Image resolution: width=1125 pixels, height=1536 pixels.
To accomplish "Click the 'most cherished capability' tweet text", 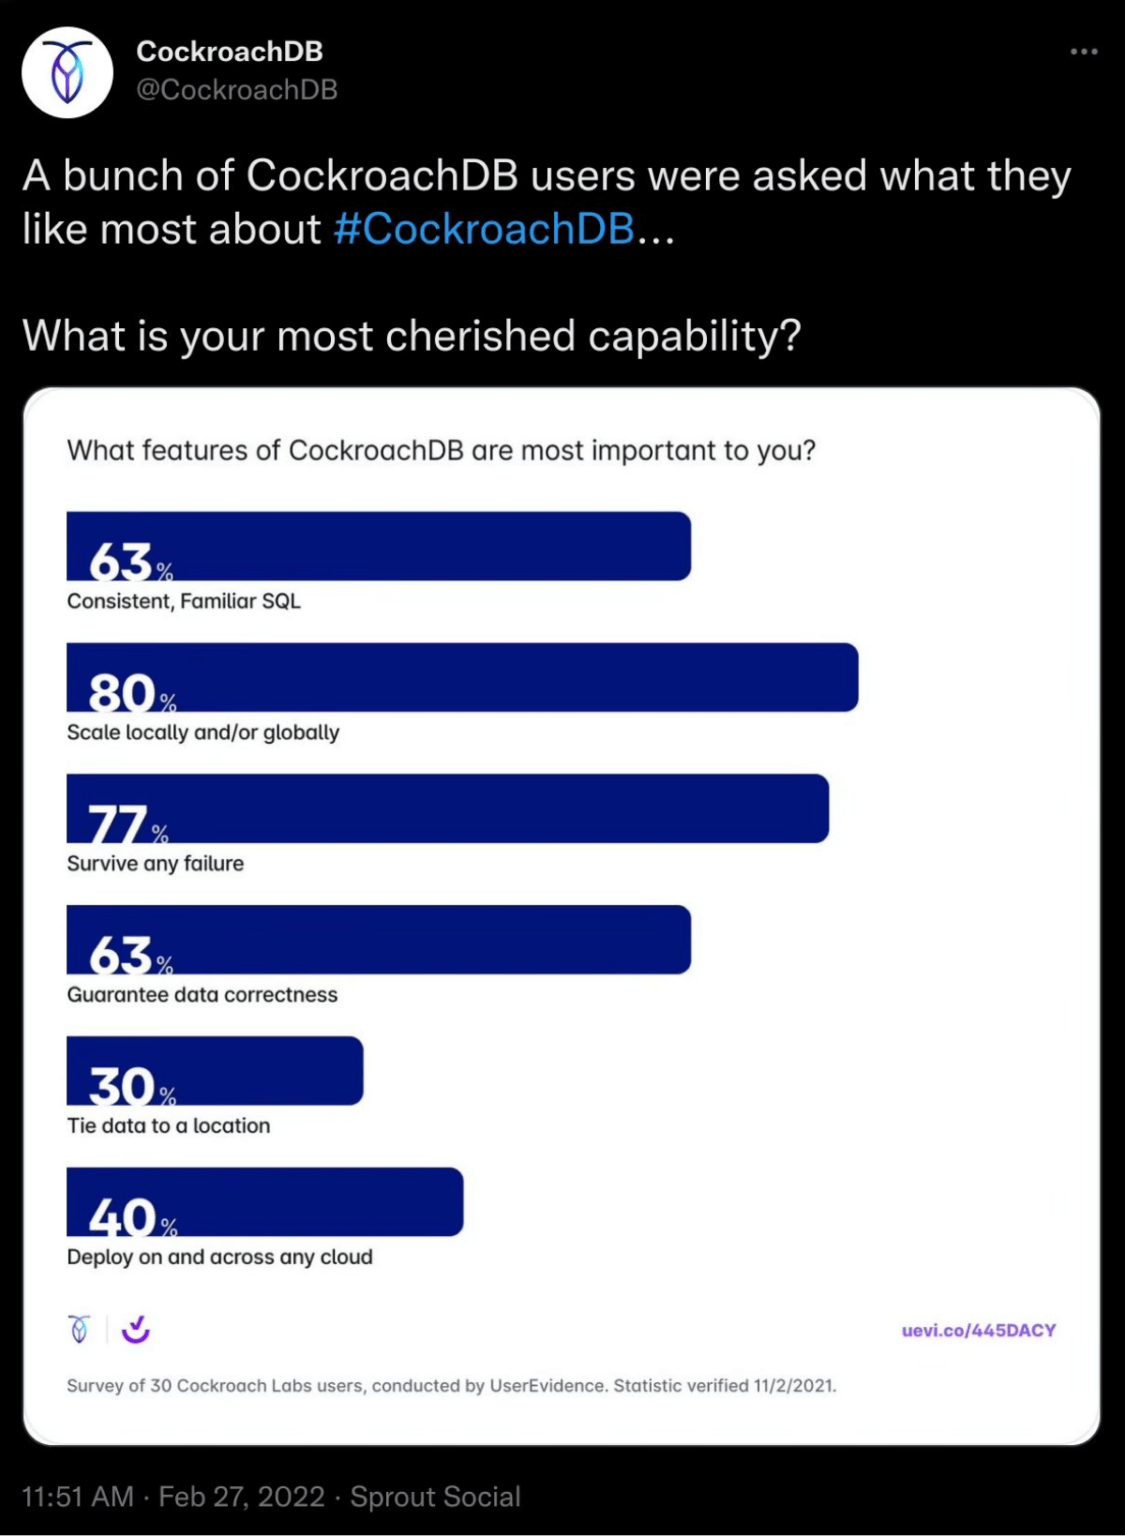I will click(411, 336).
